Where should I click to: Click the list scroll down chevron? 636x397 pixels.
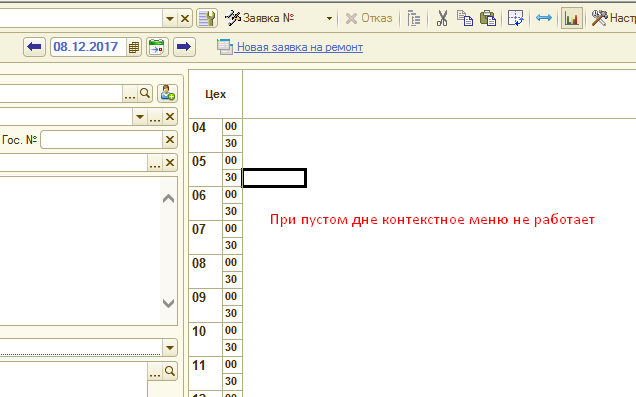click(168, 303)
